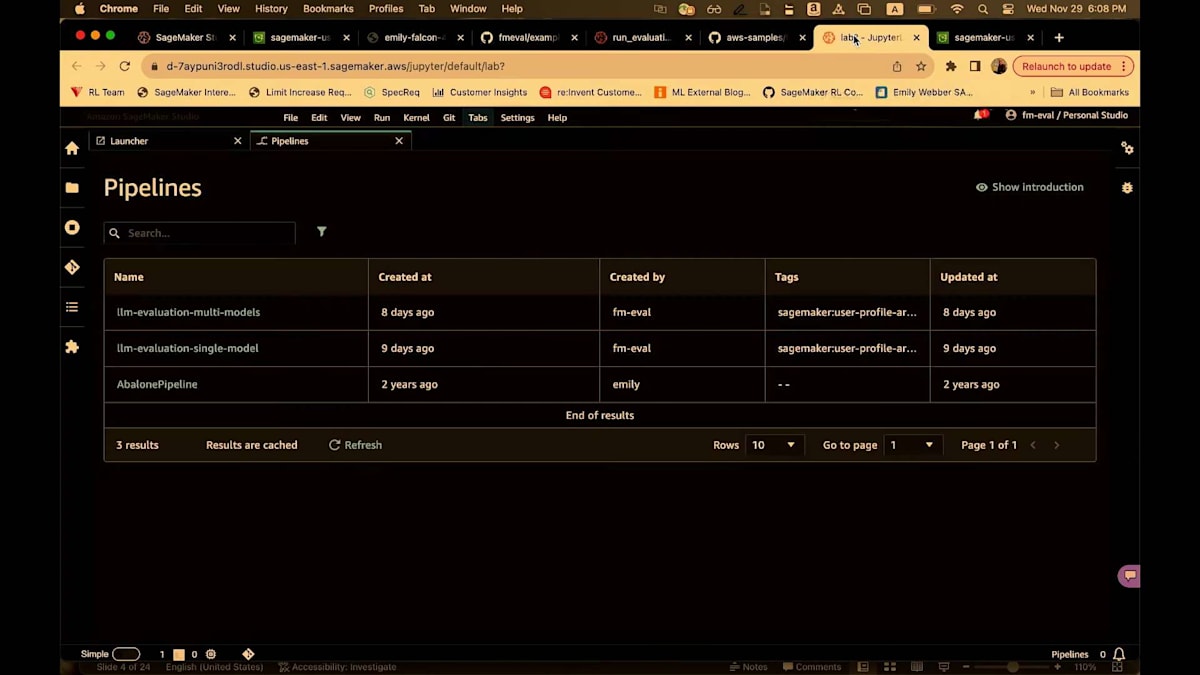1200x675 pixels.
Task: Open the Chrome Bookmarks menu
Action: (x=328, y=9)
